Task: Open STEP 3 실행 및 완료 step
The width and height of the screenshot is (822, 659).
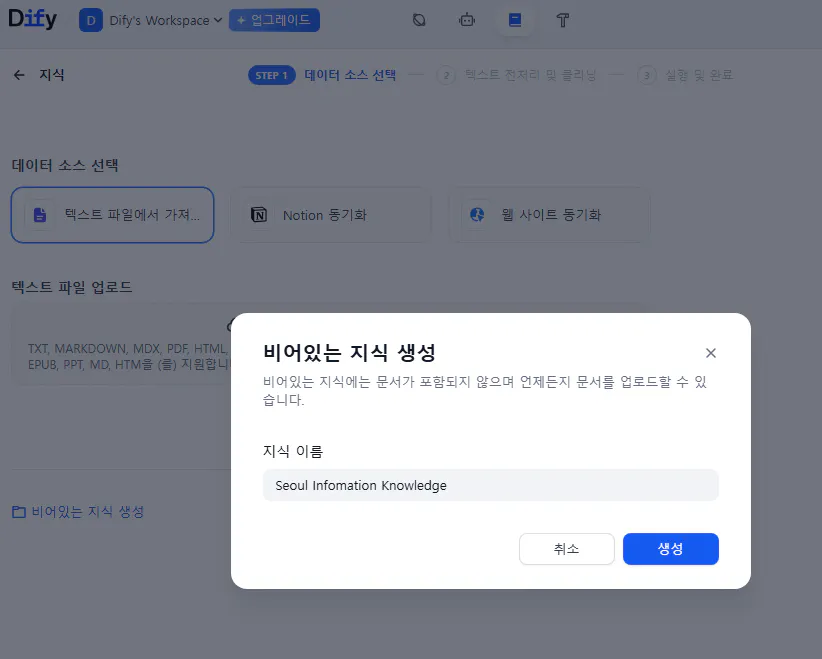Action: tap(692, 74)
